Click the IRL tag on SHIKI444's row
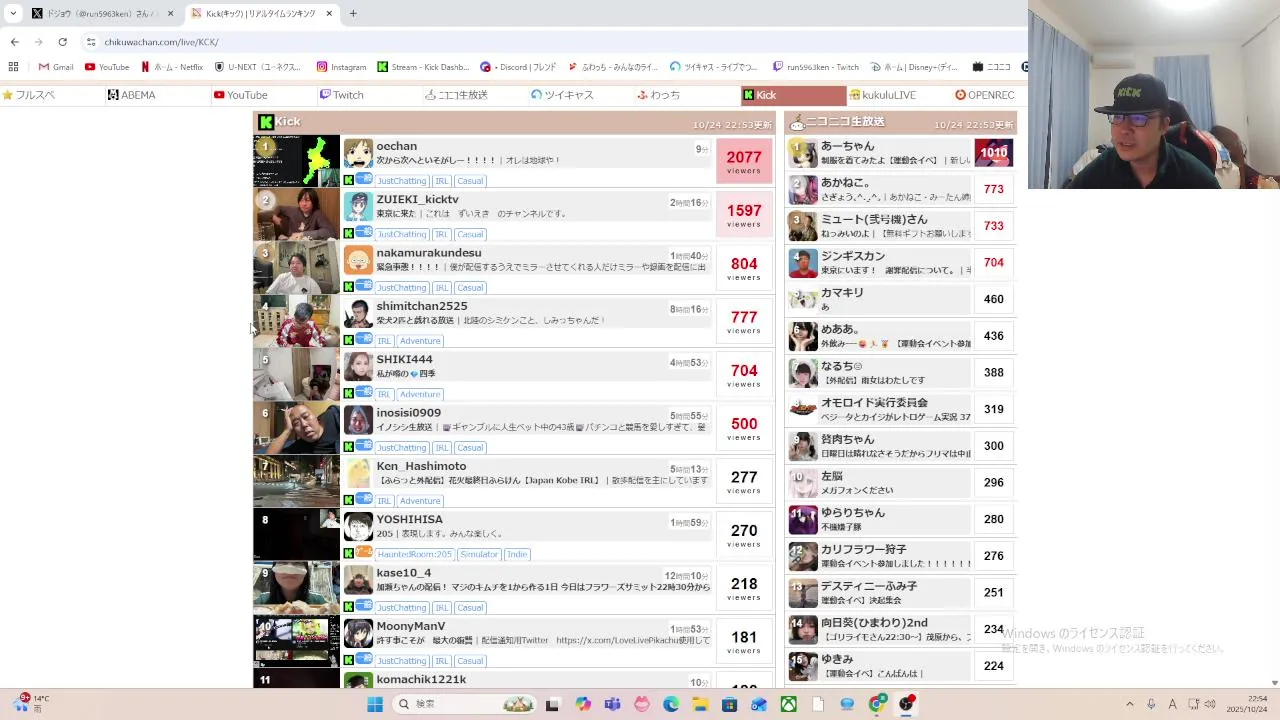This screenshot has height=720, width=1280. click(x=384, y=394)
